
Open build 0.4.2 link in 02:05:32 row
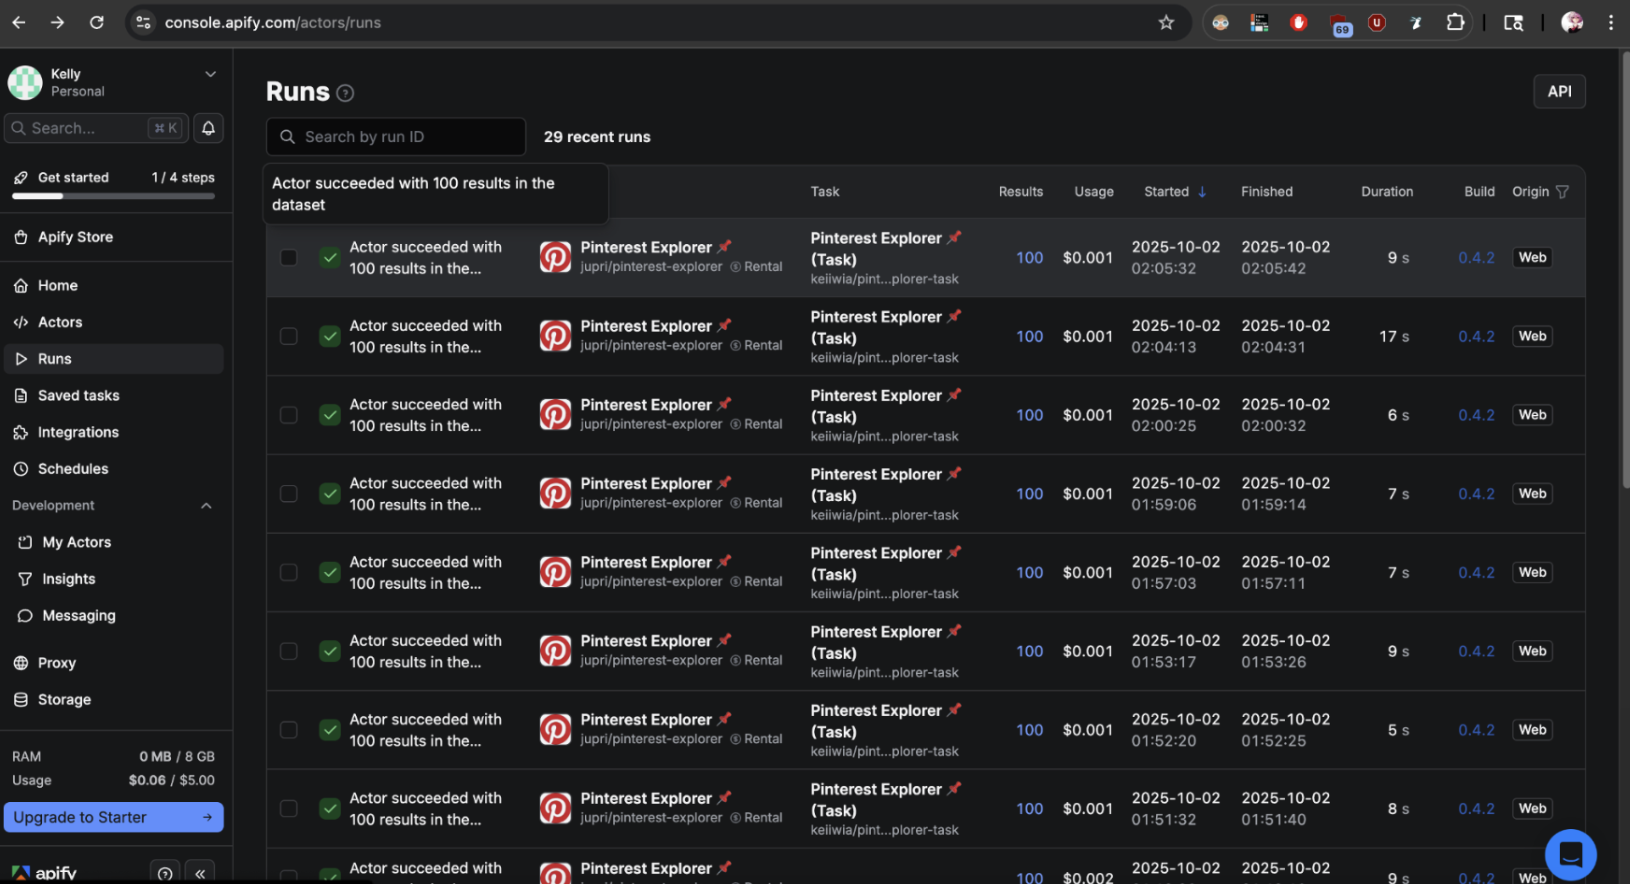click(x=1476, y=258)
